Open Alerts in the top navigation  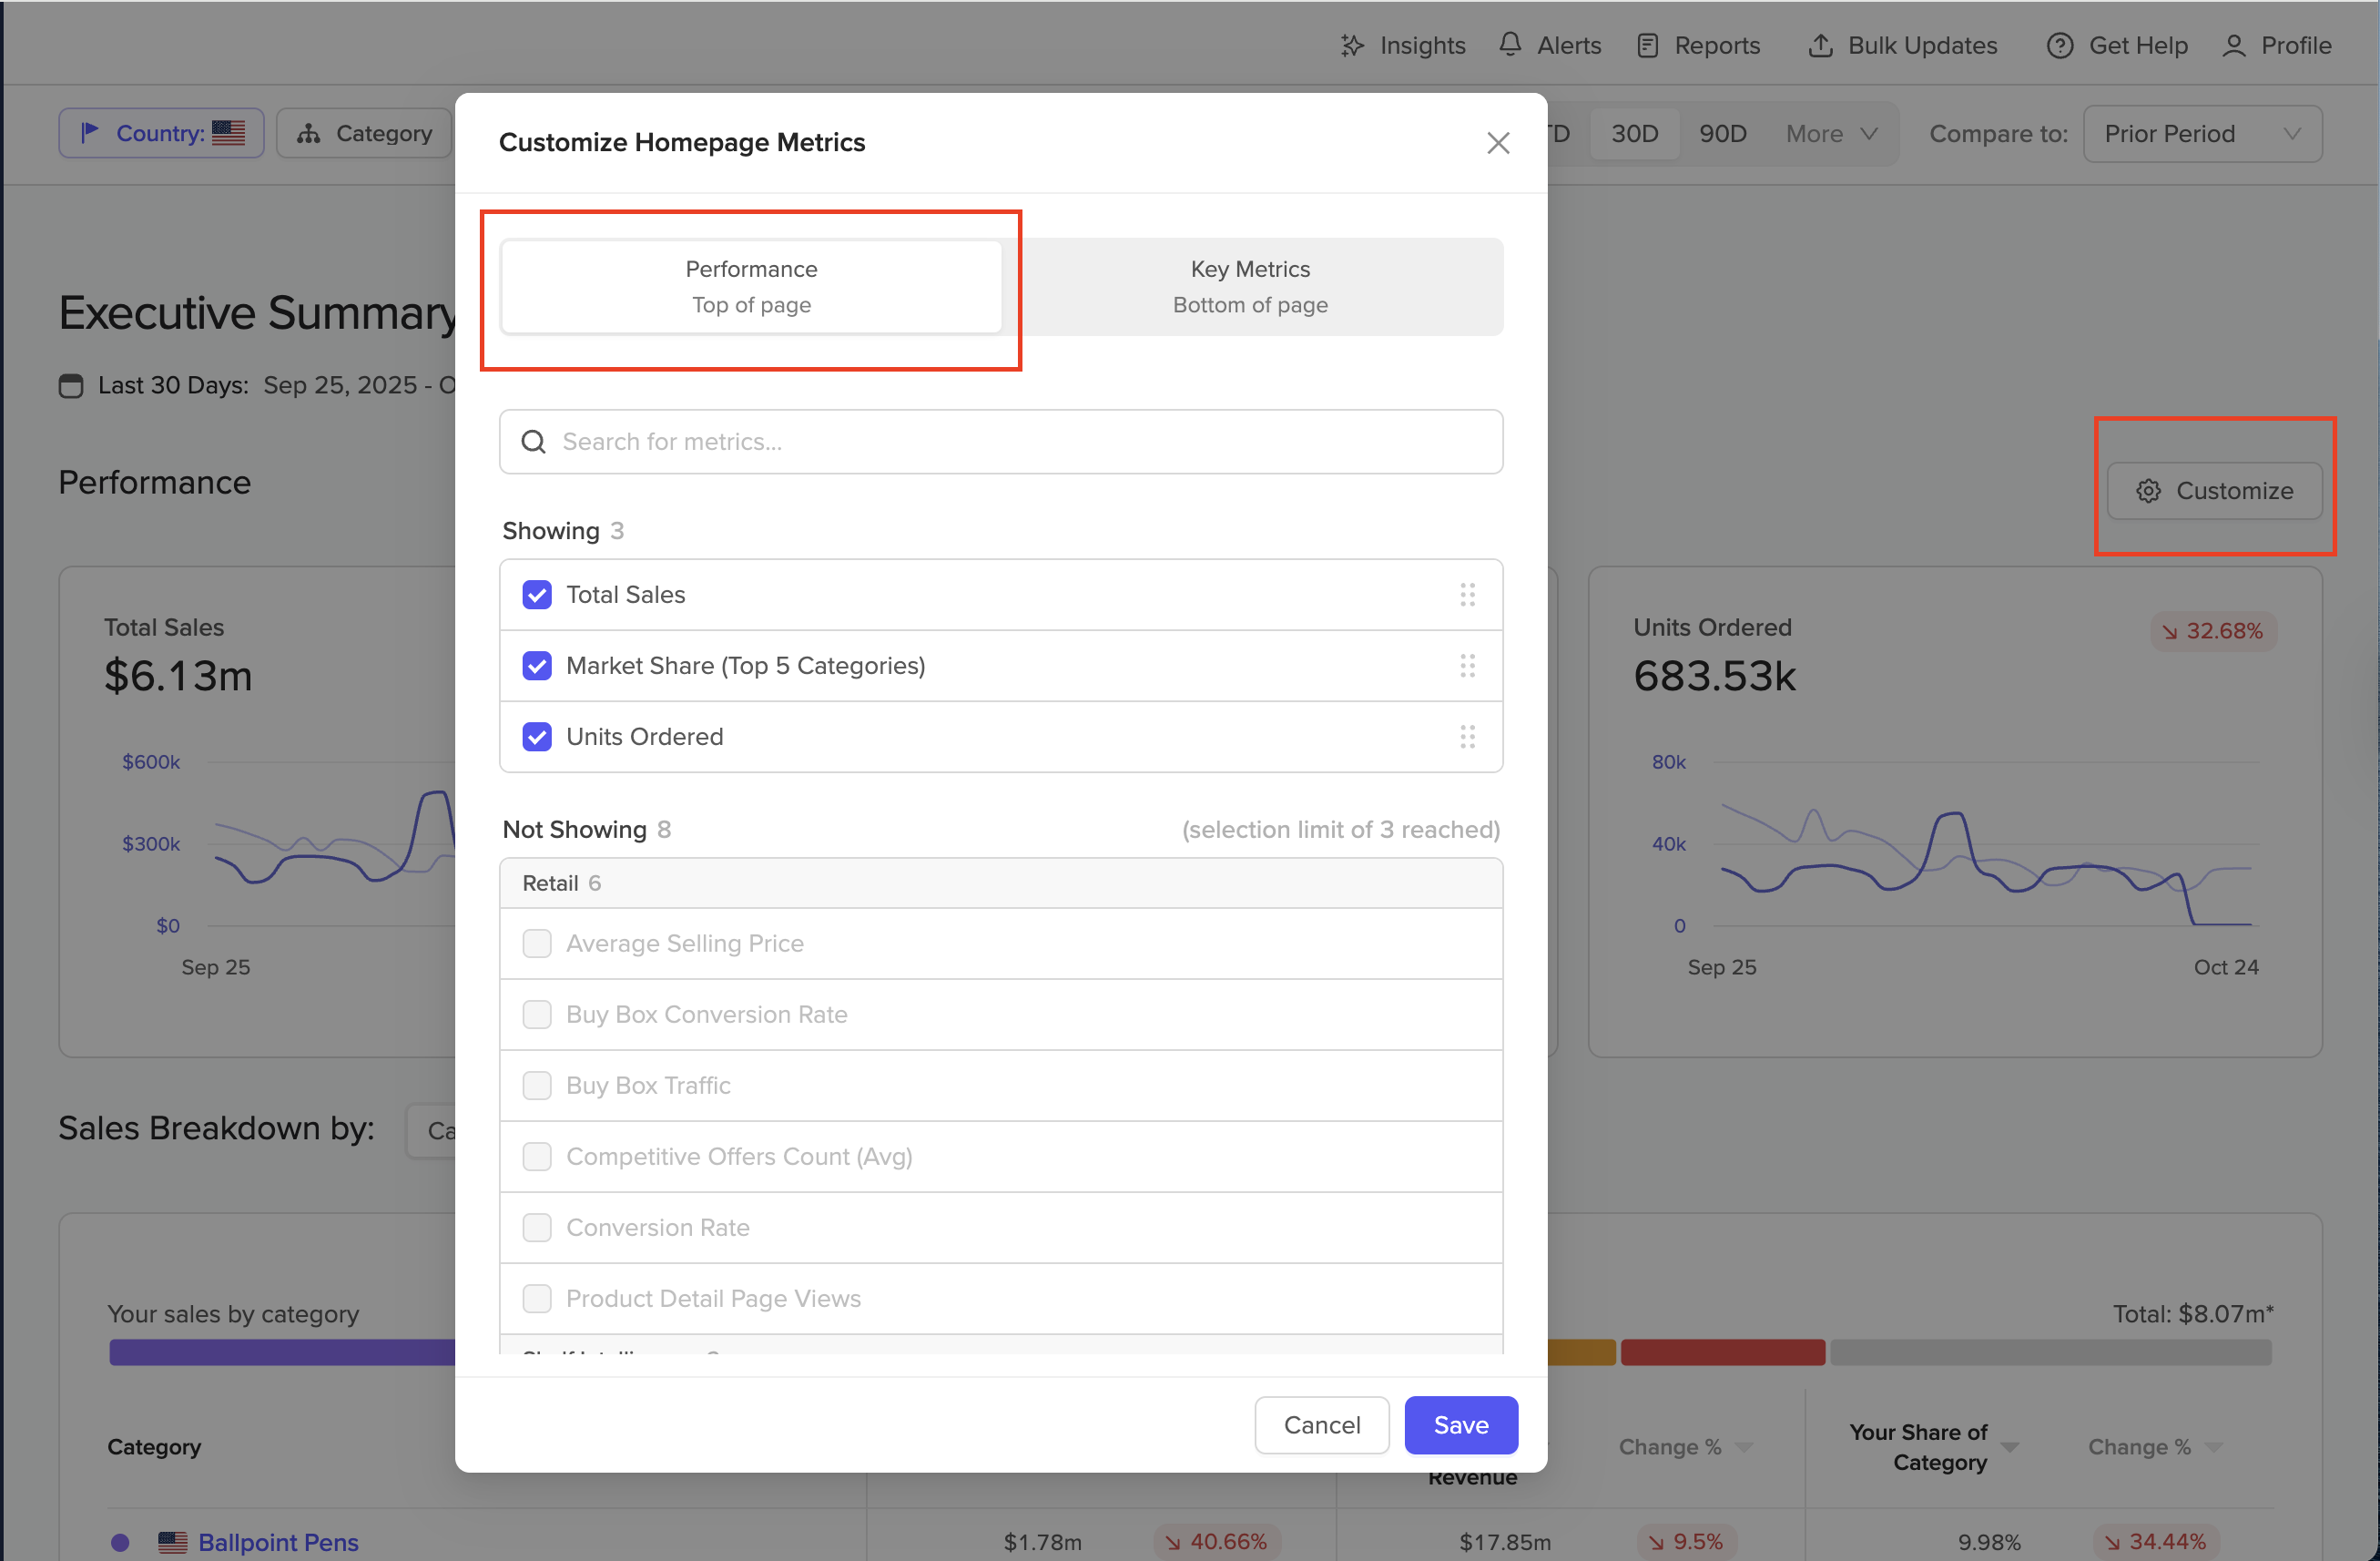coord(1549,45)
